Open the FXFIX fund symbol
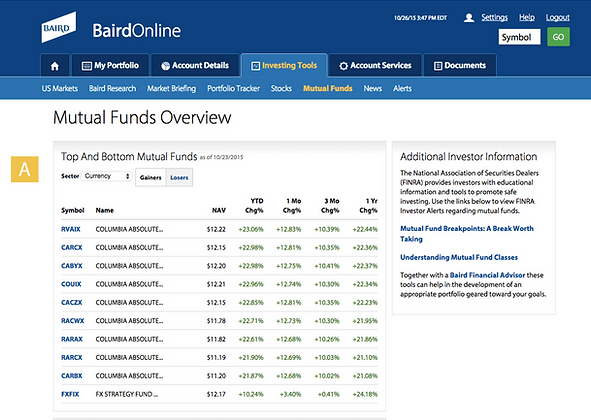This screenshot has height=420, width=591. [x=70, y=394]
